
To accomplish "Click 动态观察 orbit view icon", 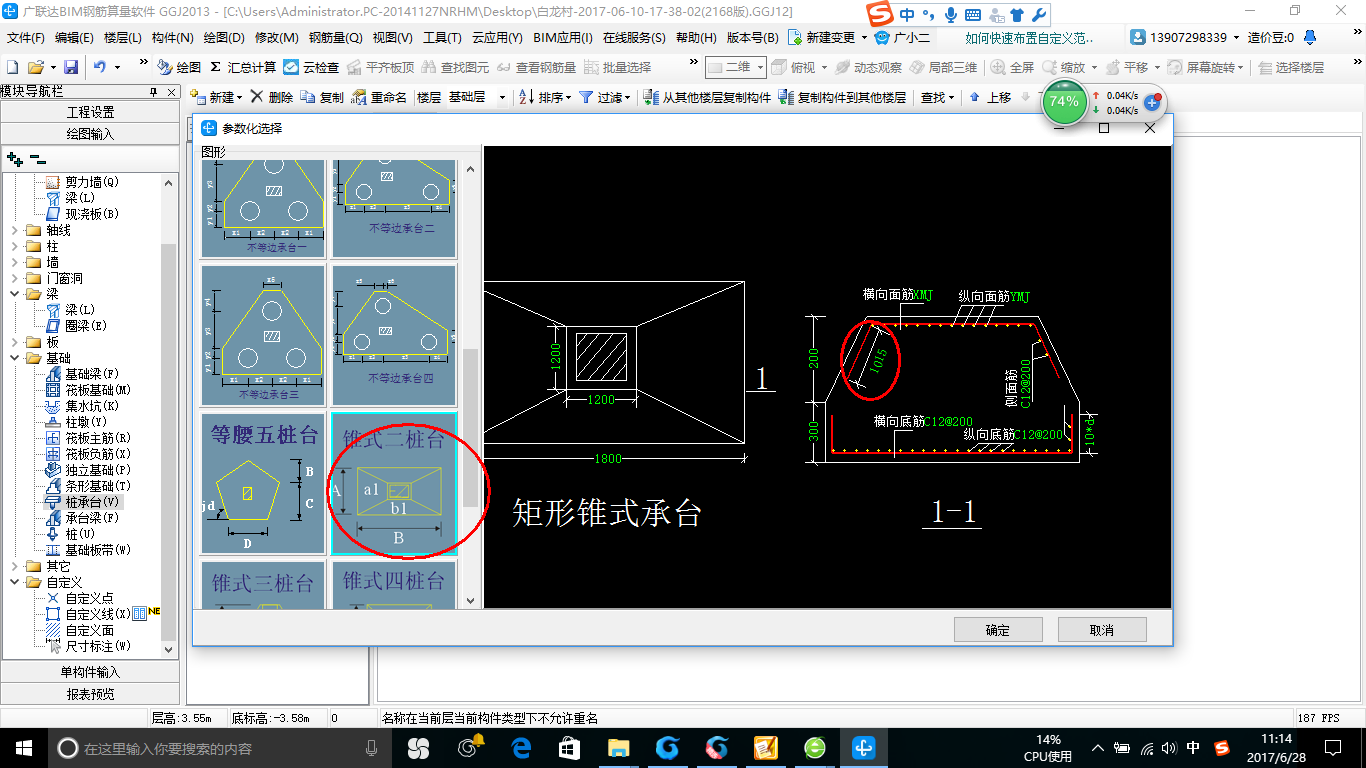I will pos(842,67).
